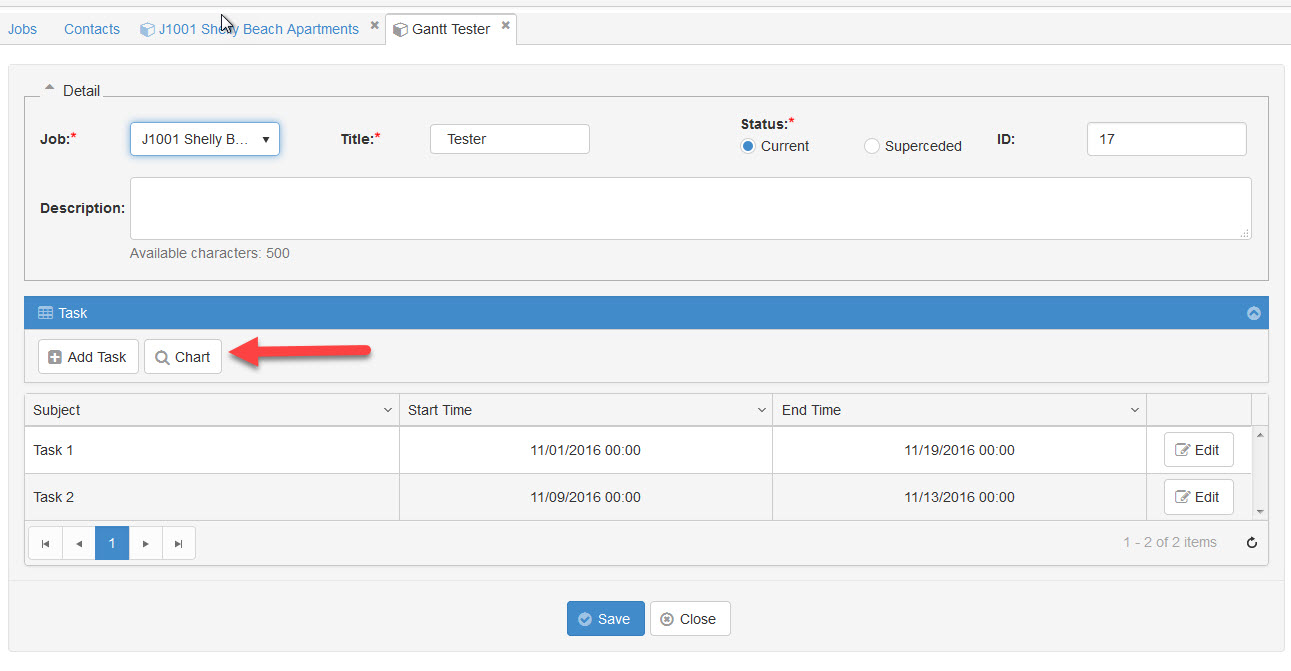Go to the first page of tasks

(45, 543)
